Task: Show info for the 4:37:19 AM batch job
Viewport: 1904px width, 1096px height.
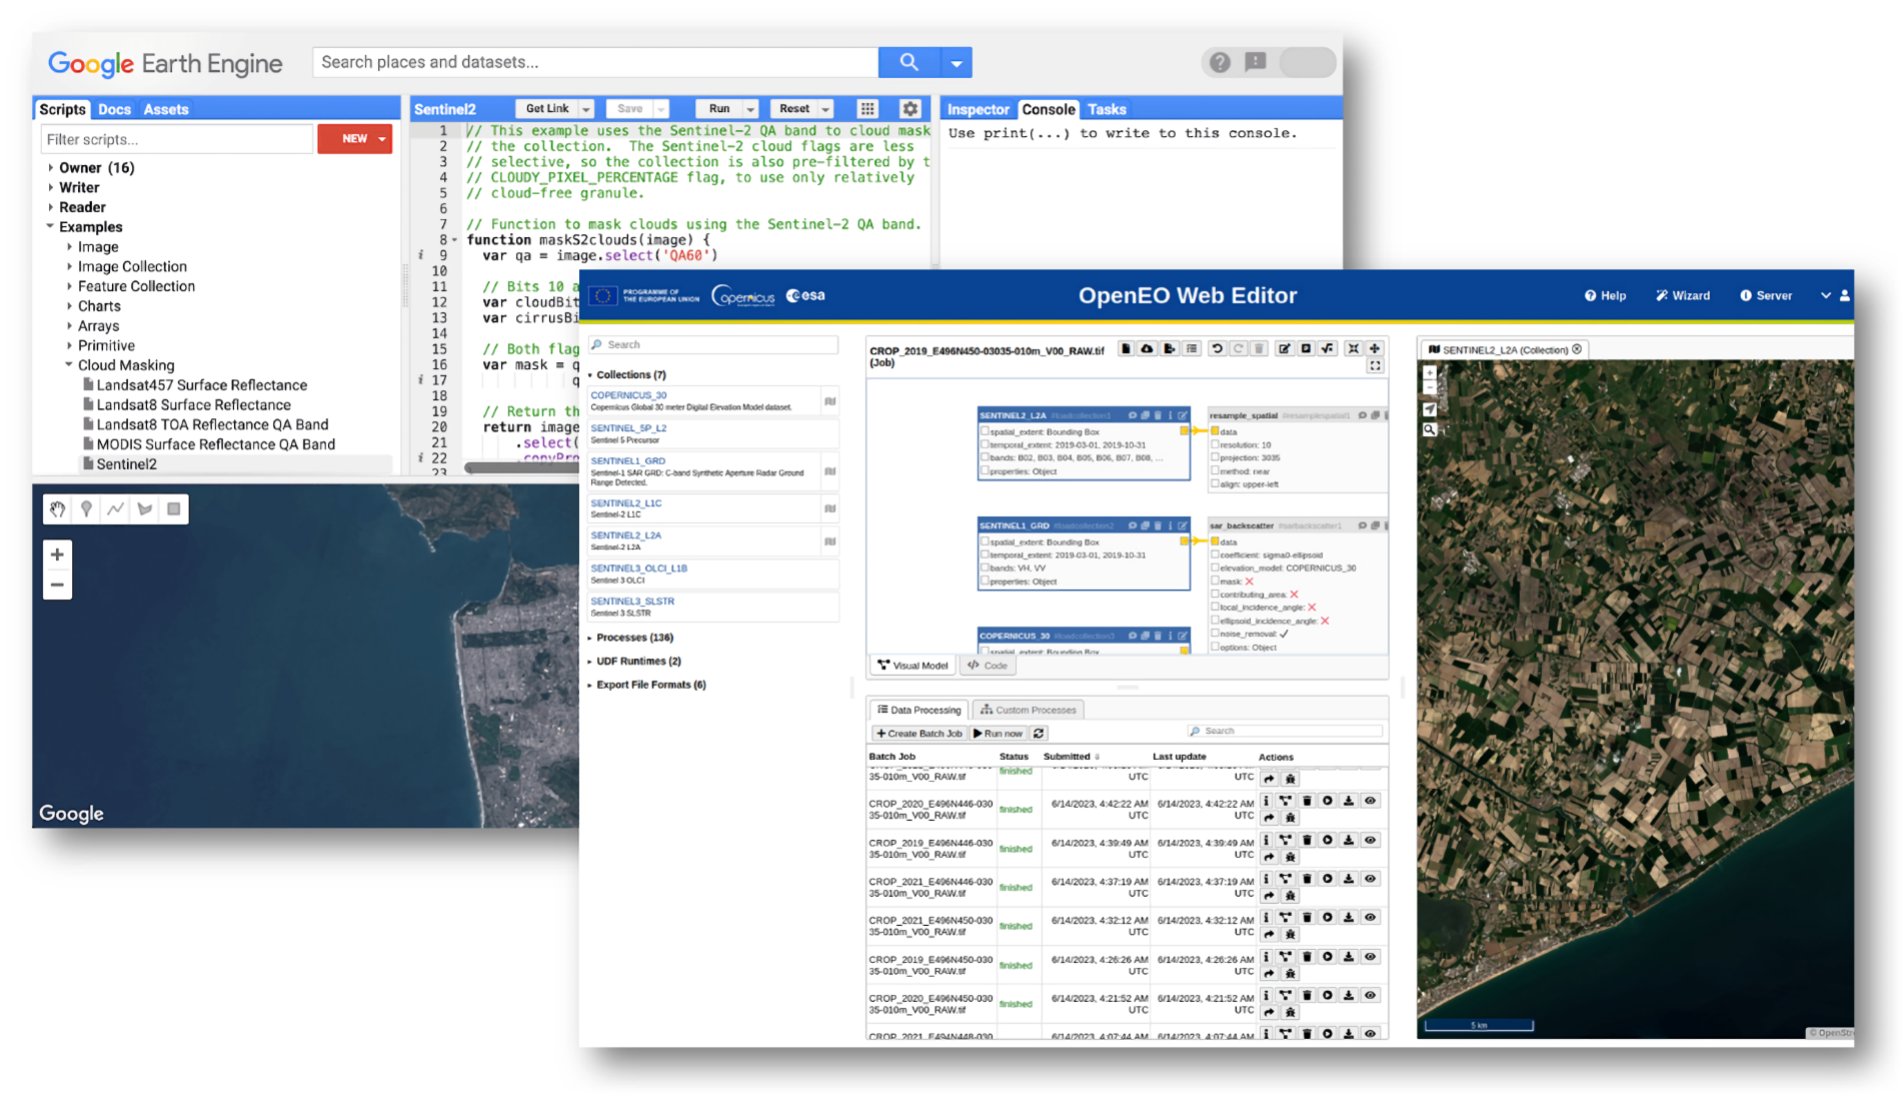Action: (1265, 879)
